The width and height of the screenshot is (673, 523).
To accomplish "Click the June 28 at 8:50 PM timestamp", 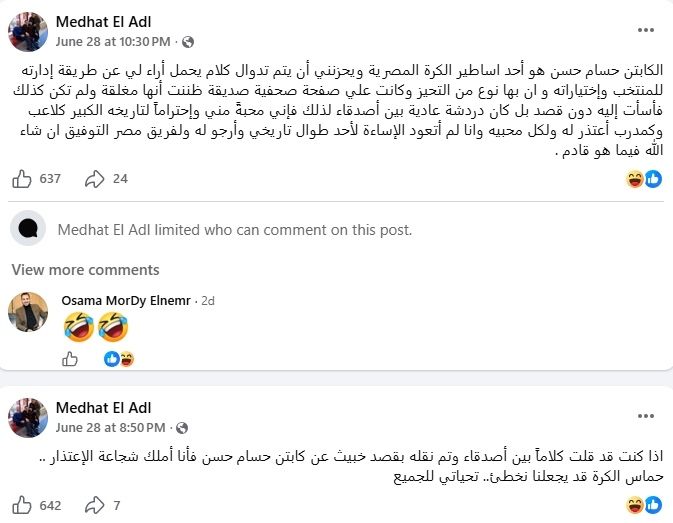I will click(110, 427).
